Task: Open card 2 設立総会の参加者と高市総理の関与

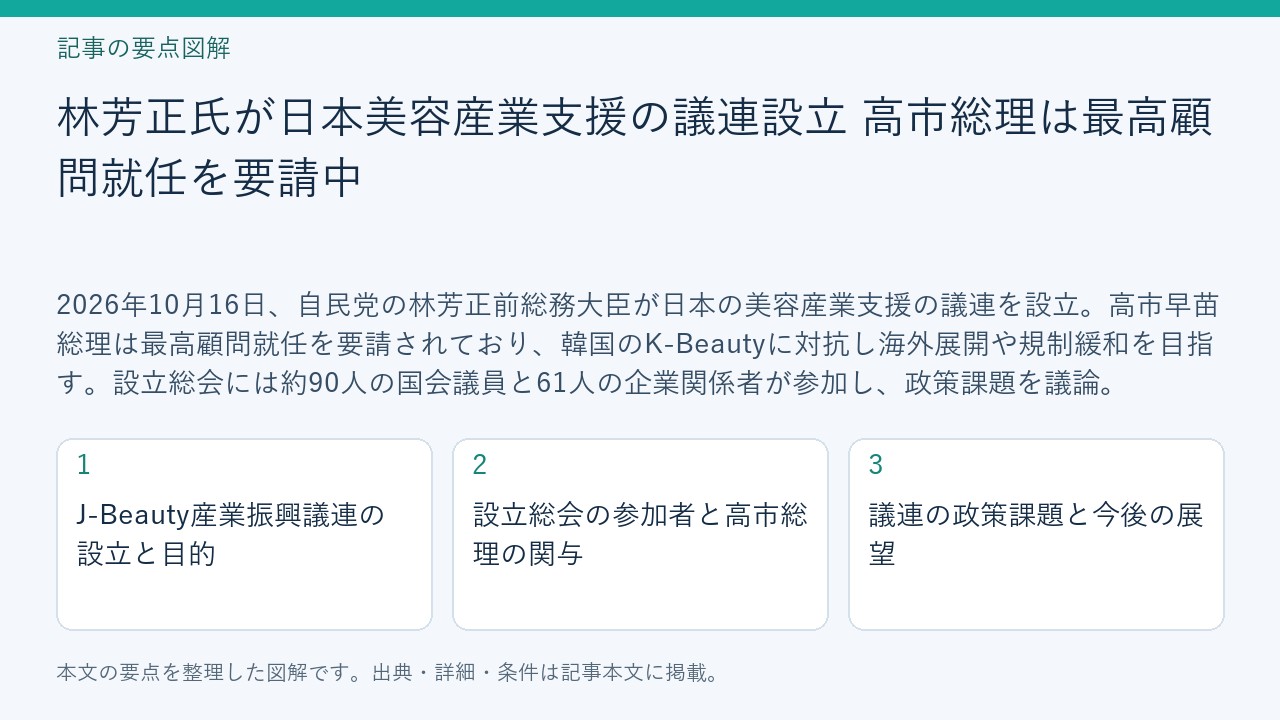Action: tap(641, 534)
